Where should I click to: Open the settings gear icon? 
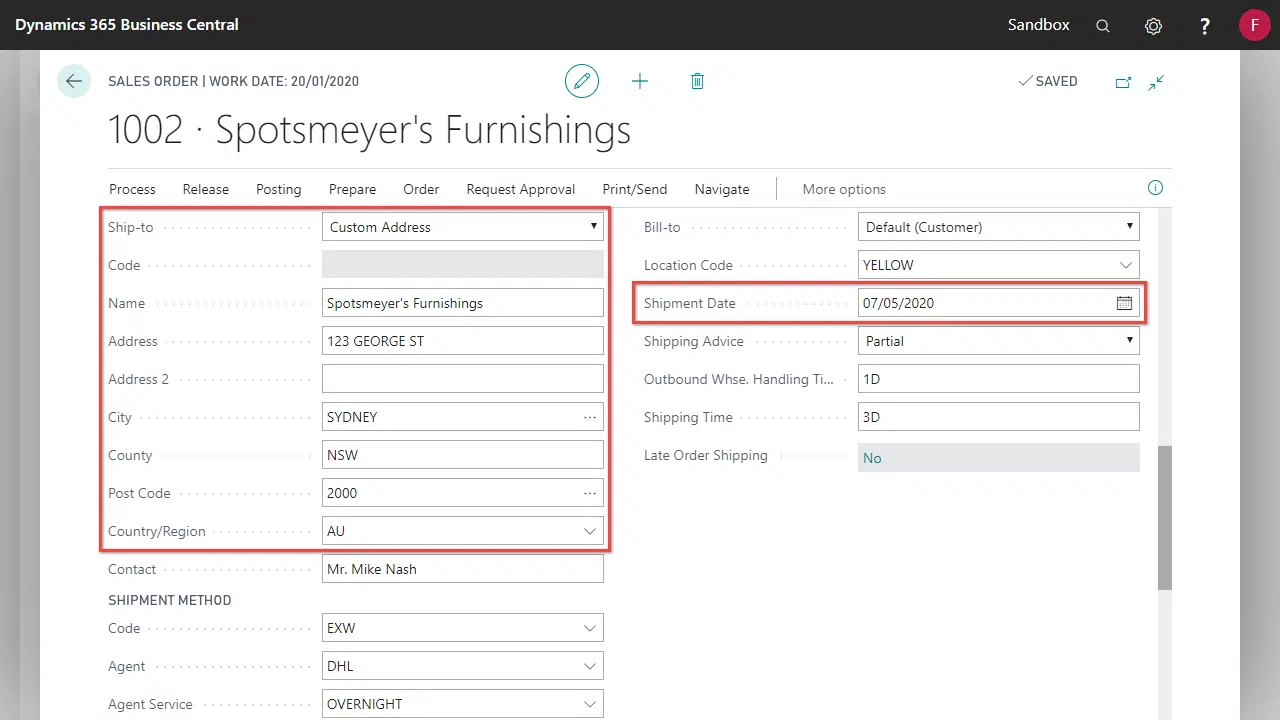(1153, 26)
